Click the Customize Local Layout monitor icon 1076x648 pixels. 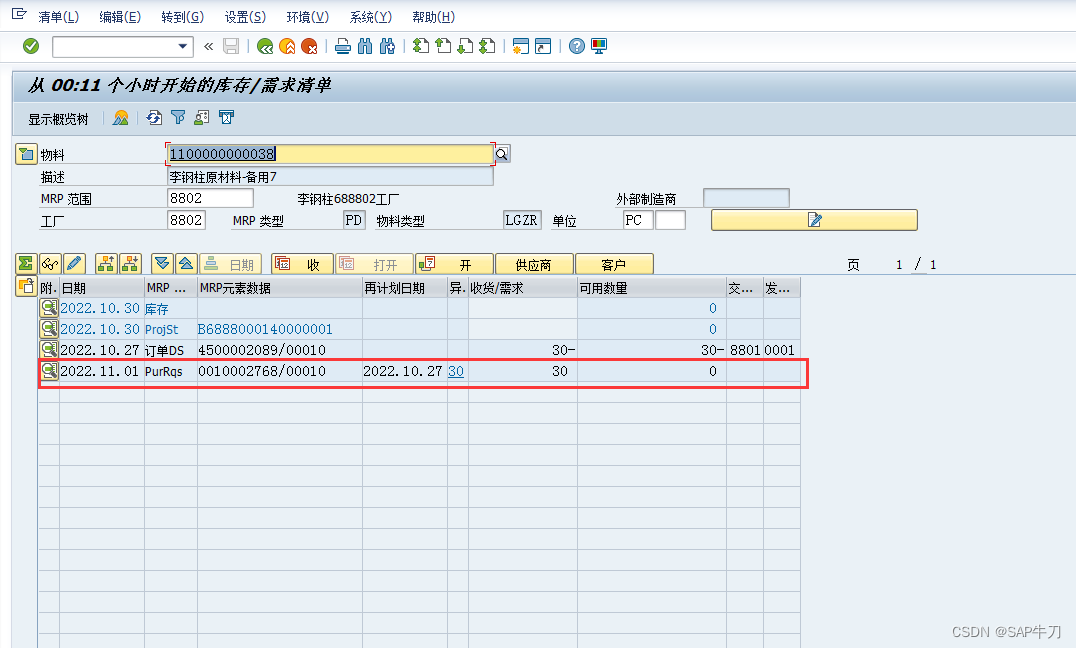tap(599, 46)
